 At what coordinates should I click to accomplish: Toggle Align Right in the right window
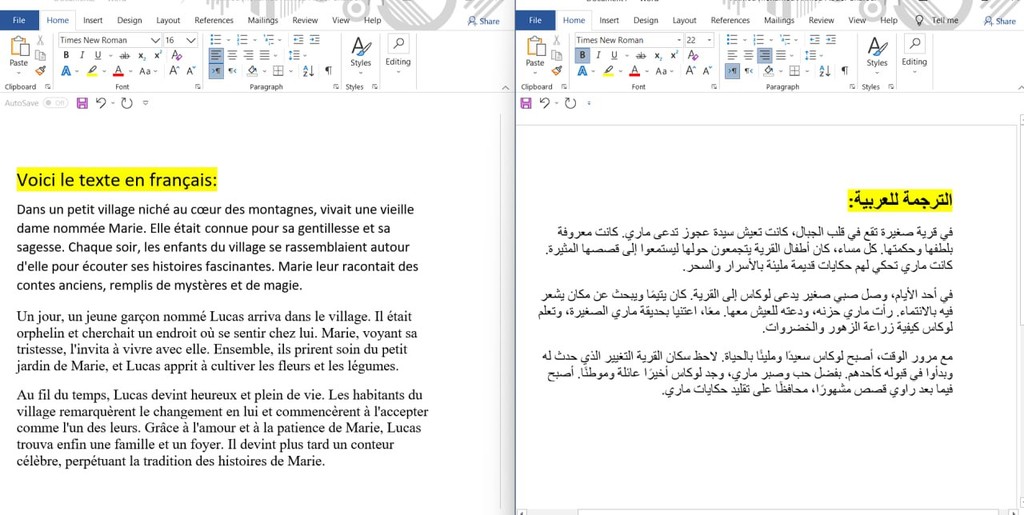pyautogui.click(x=763, y=55)
